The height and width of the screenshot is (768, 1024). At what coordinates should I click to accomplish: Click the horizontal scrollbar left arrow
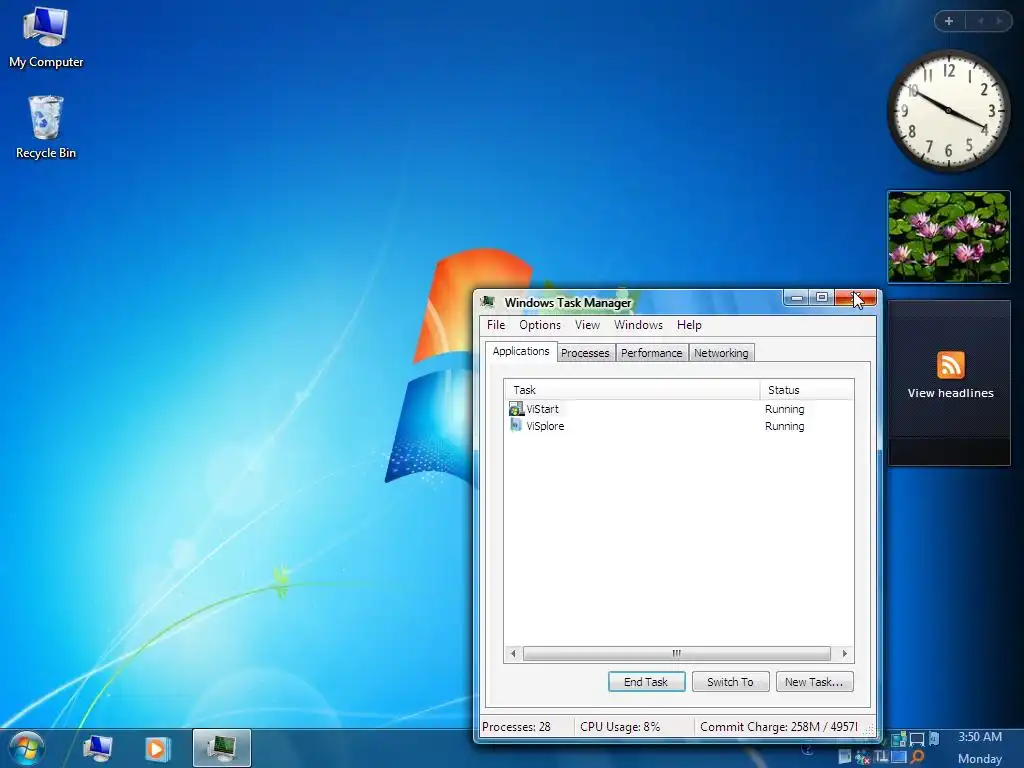[513, 653]
